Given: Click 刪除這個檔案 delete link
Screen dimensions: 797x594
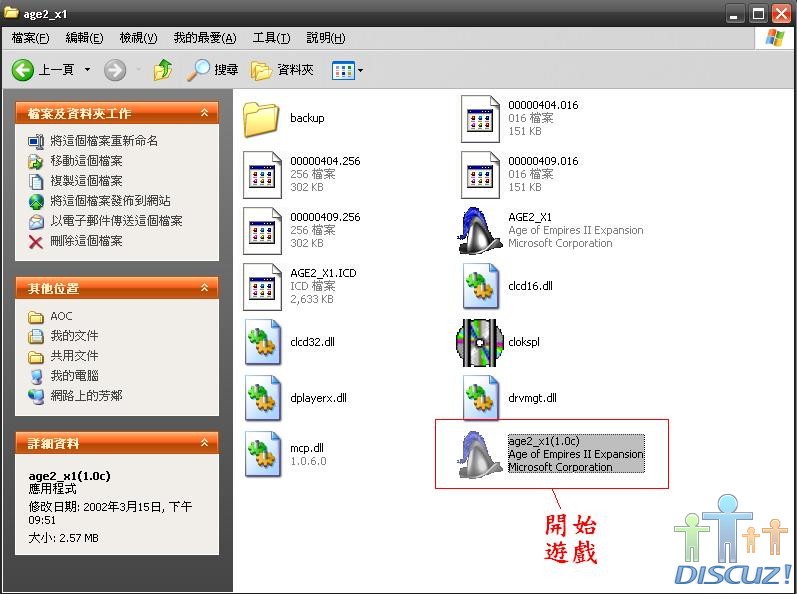Looking at the screenshot, I should point(86,241).
